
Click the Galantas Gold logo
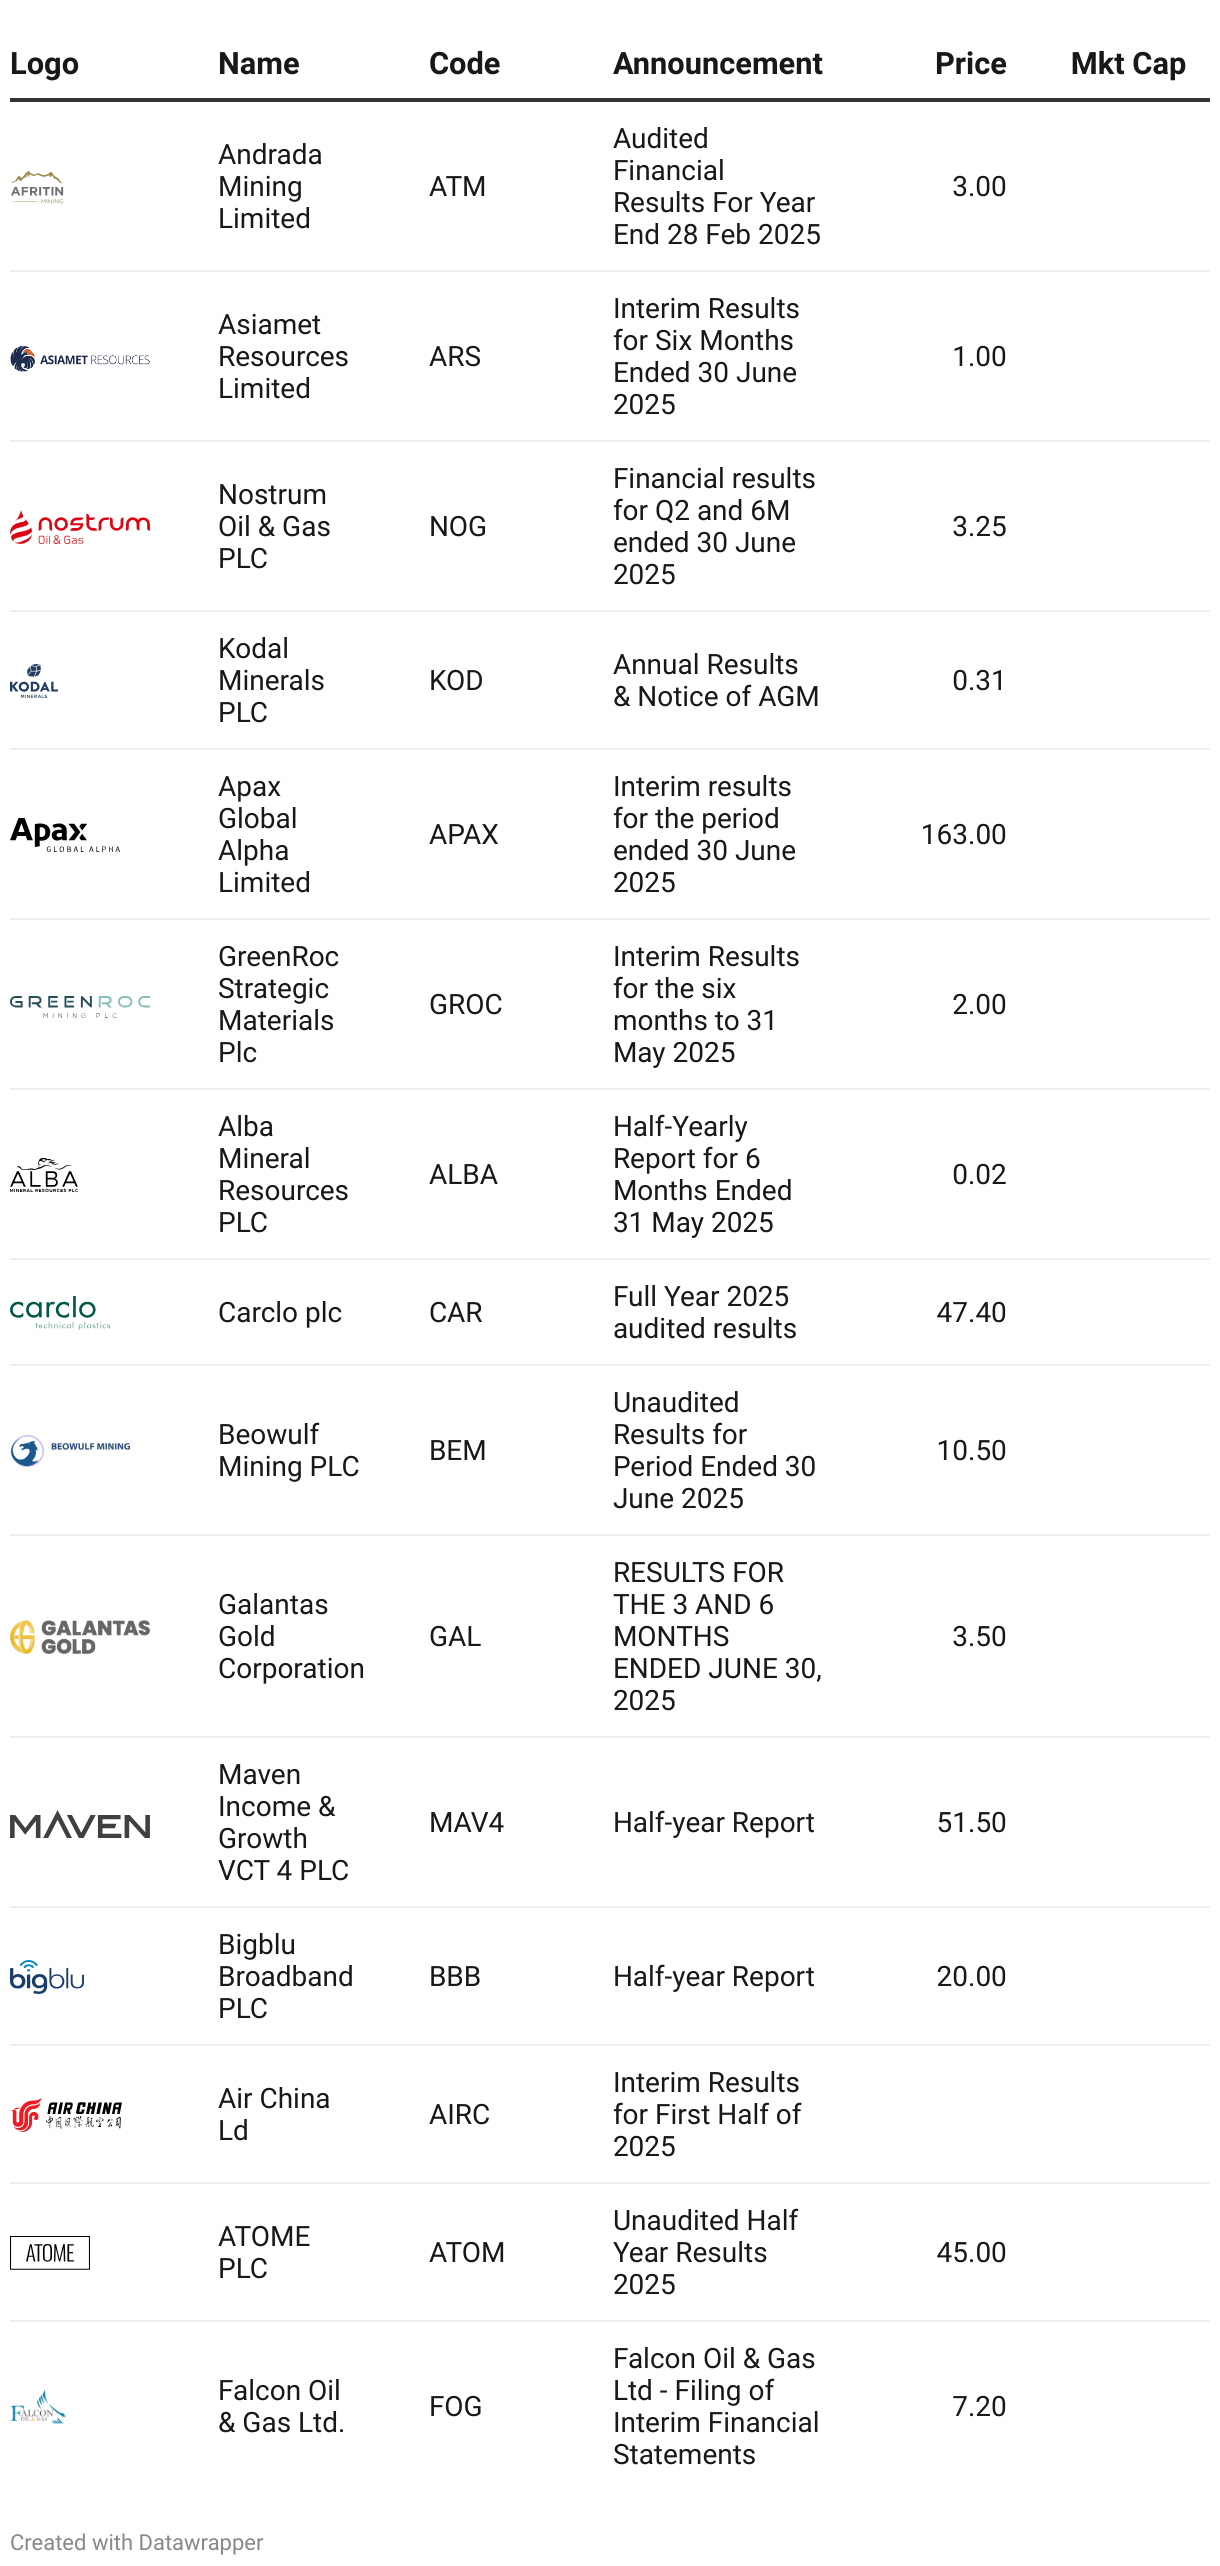tap(80, 1637)
